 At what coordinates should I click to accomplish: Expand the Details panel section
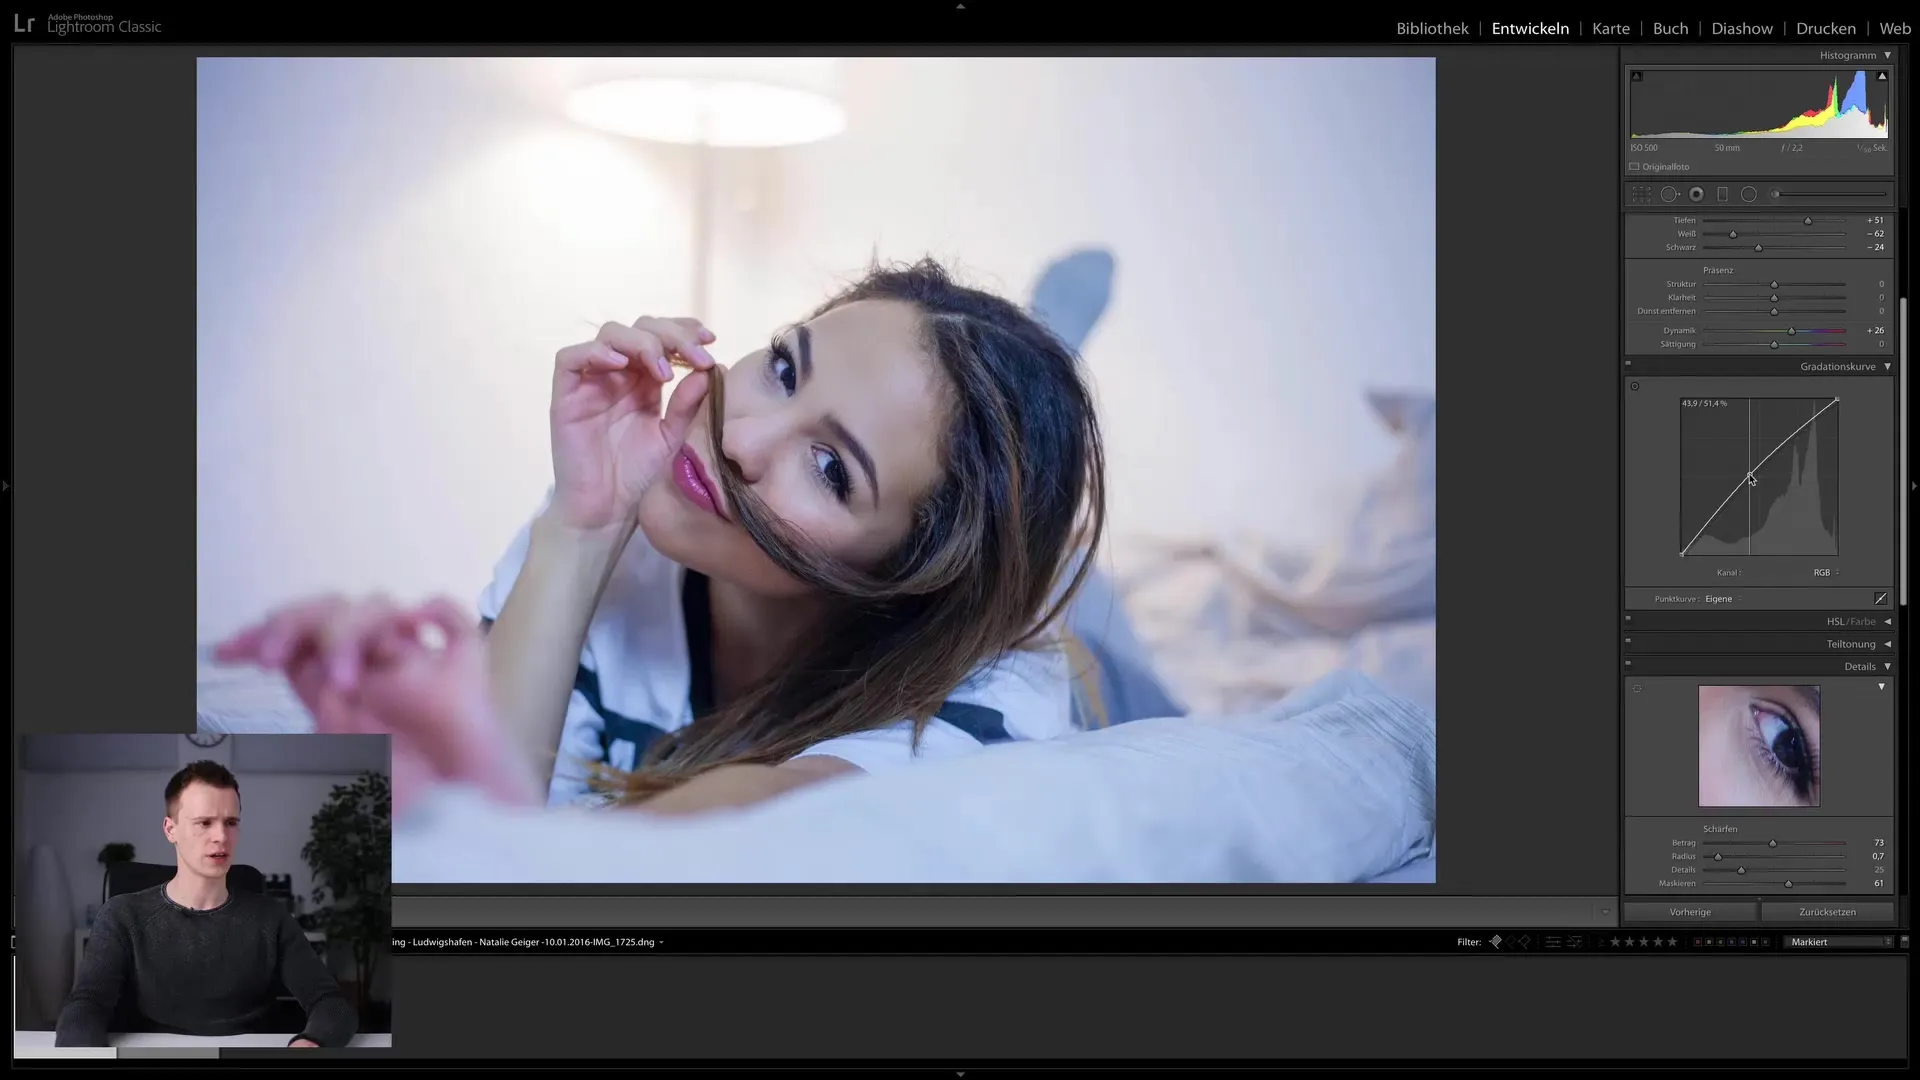[x=1888, y=667]
